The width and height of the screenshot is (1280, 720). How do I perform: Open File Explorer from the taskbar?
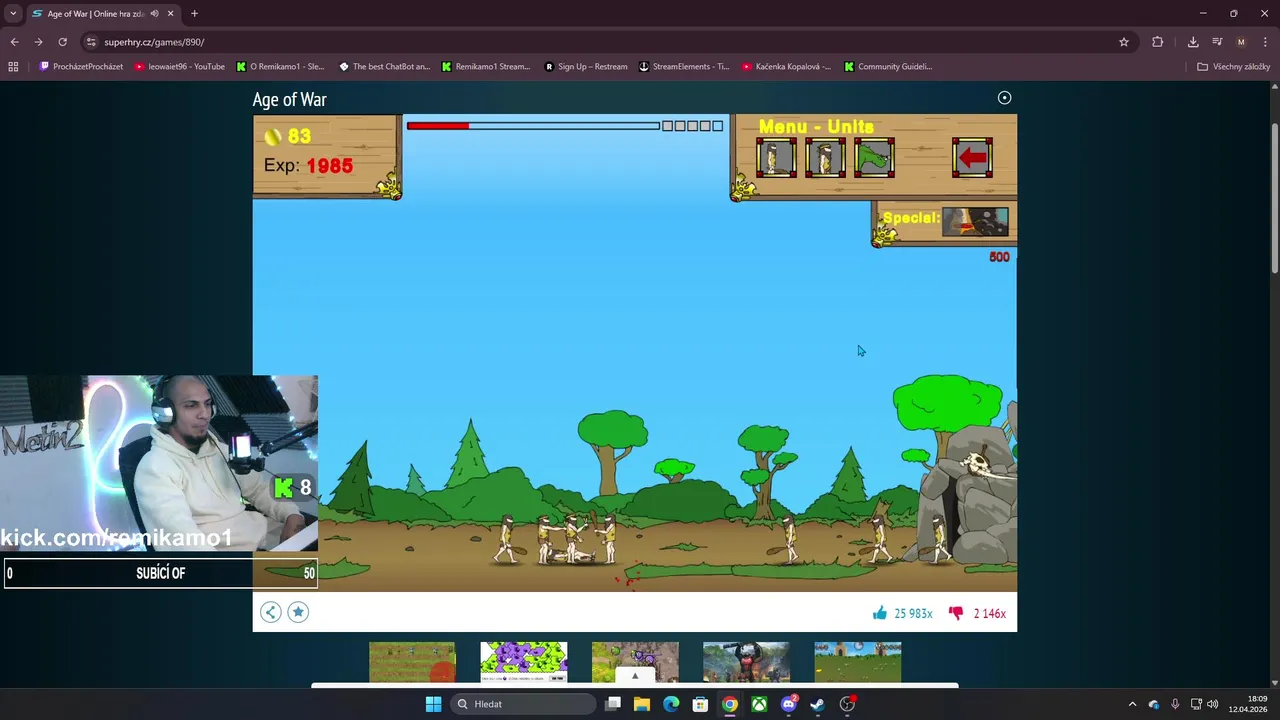coord(642,704)
